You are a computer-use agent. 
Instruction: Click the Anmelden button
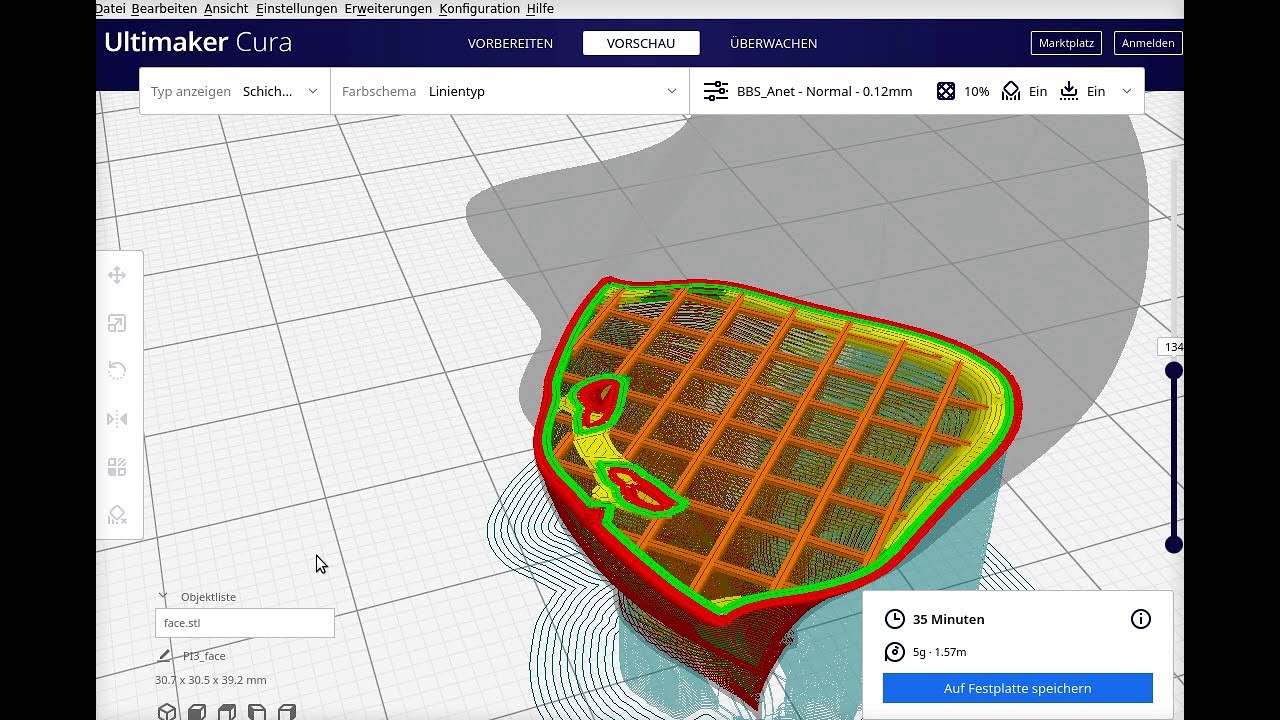coord(1148,43)
